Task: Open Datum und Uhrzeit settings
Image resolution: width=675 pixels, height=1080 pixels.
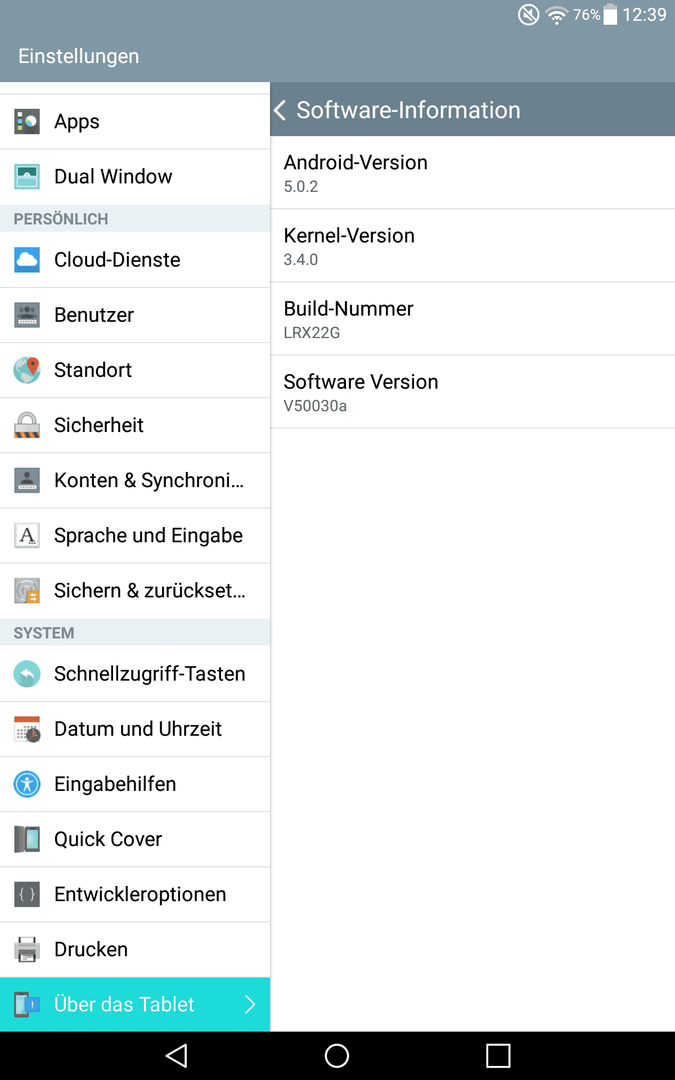Action: (135, 729)
